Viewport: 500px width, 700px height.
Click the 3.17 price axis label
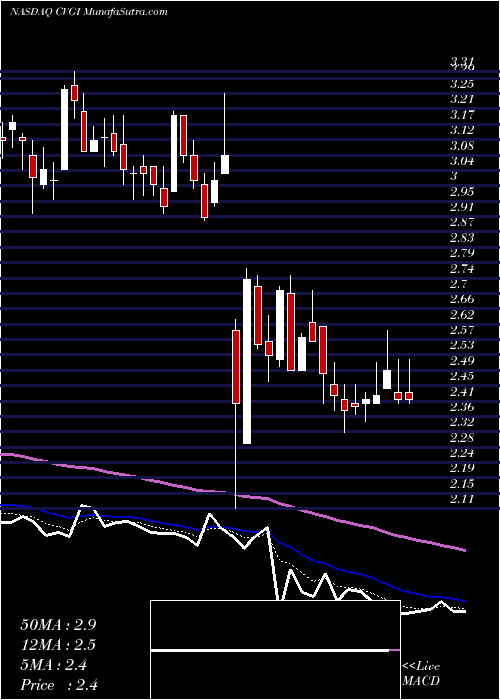tap(462, 114)
